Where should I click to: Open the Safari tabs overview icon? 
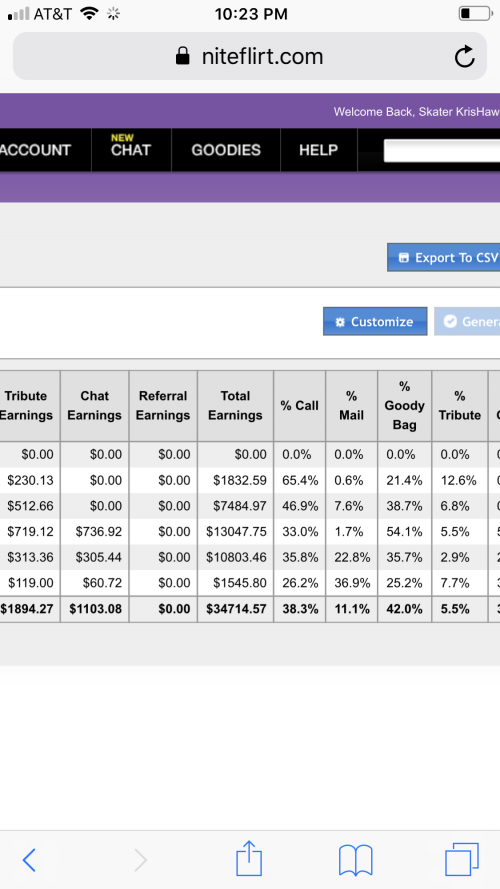point(461,860)
